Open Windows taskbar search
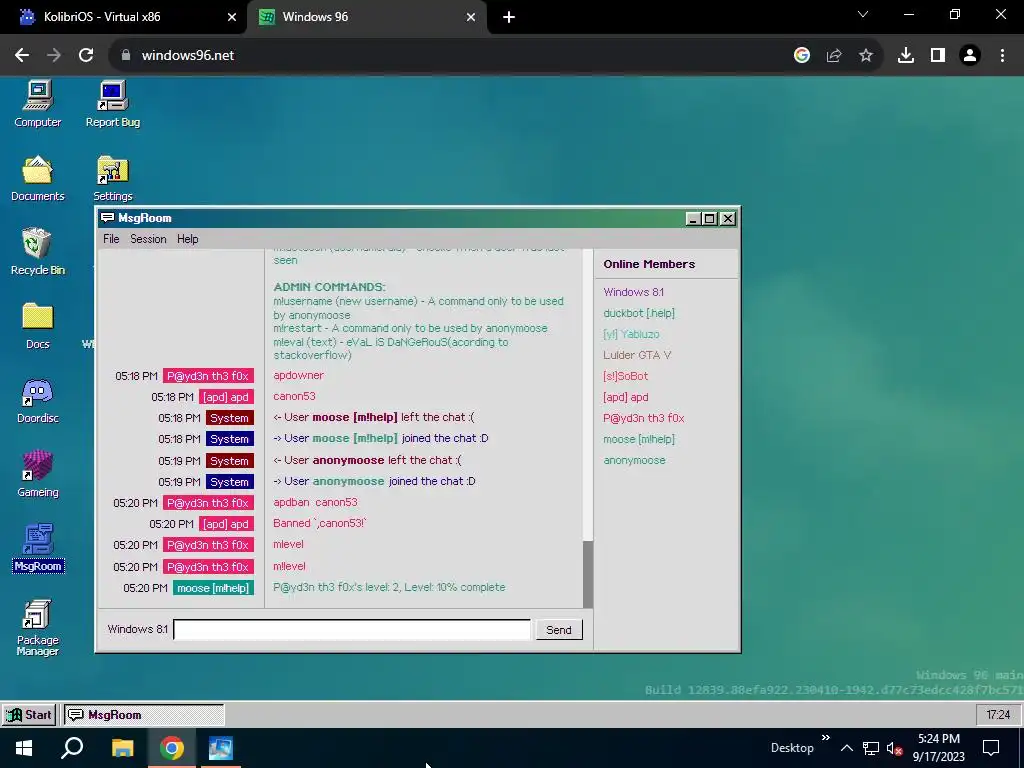 click(72, 748)
